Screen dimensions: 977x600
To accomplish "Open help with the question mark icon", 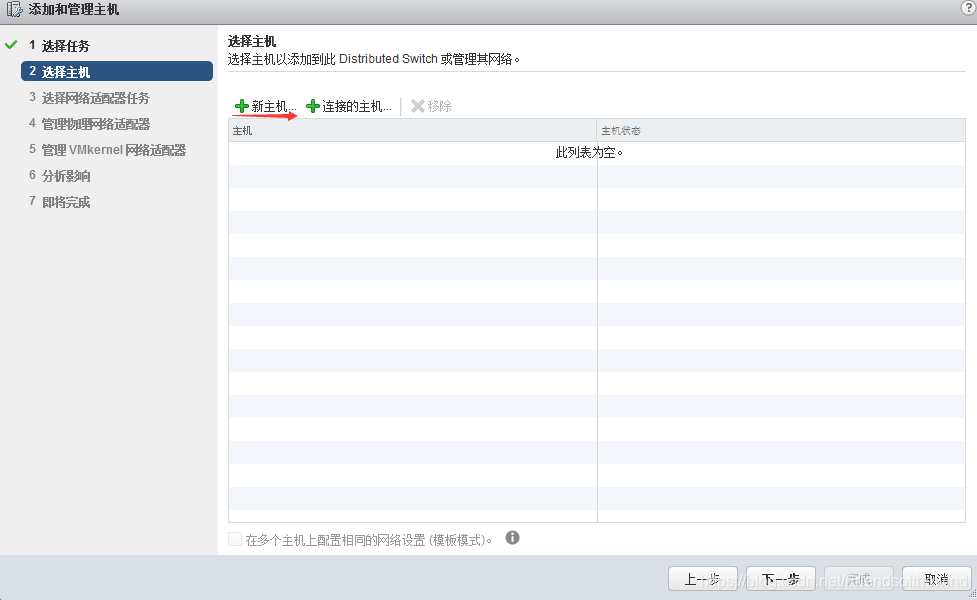I will click(x=968, y=8).
